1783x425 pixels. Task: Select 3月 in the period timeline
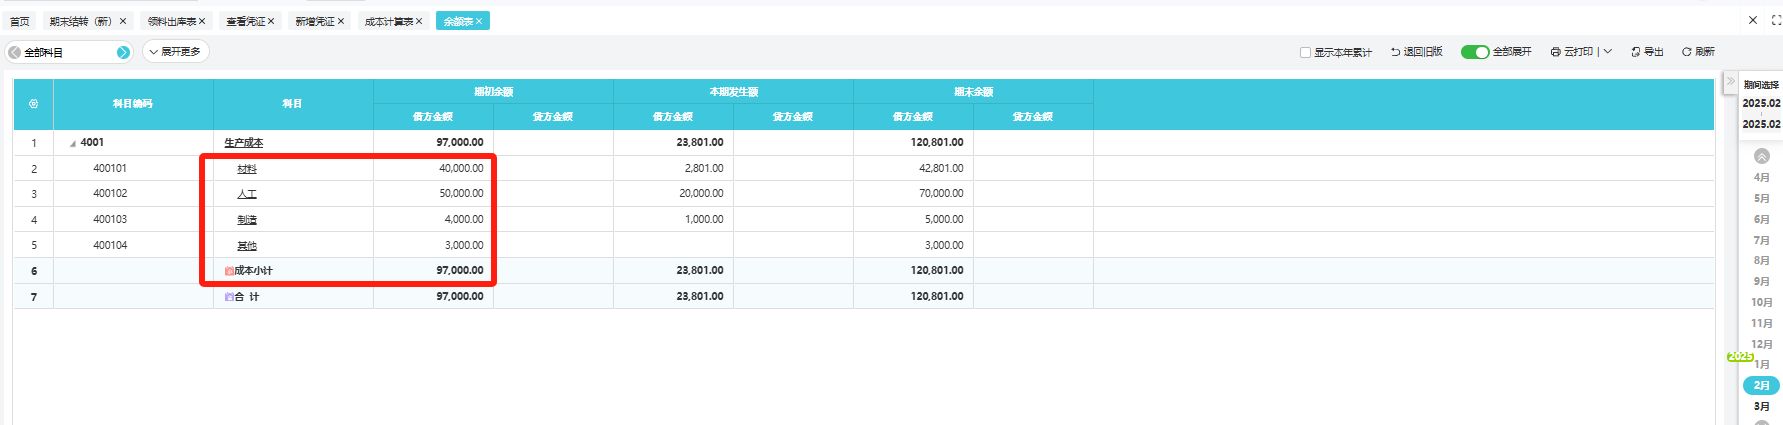point(1761,407)
